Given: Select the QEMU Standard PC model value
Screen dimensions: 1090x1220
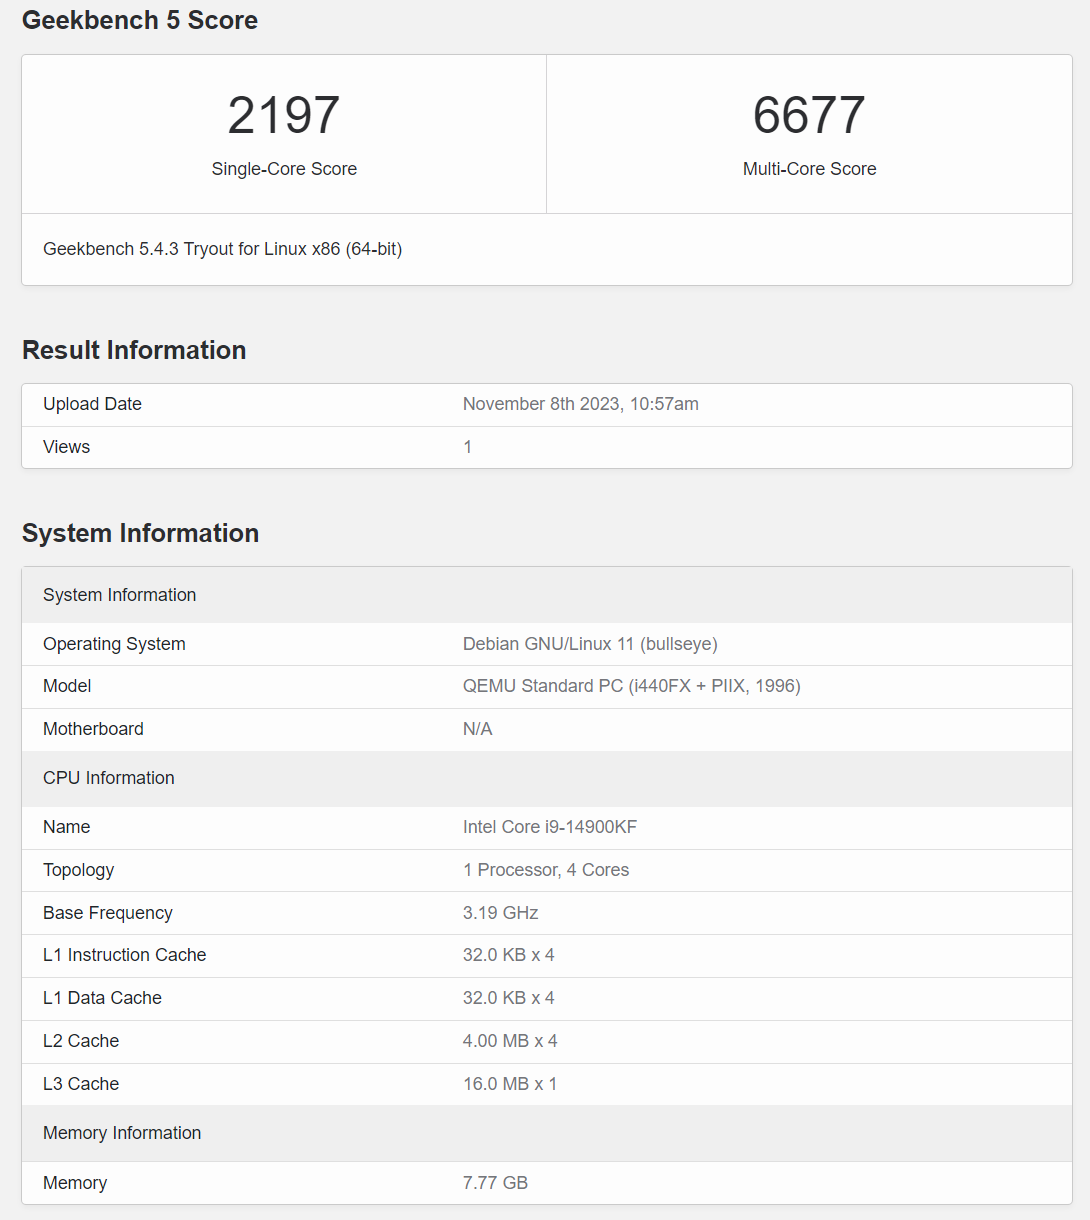Looking at the screenshot, I should [x=631, y=686].
